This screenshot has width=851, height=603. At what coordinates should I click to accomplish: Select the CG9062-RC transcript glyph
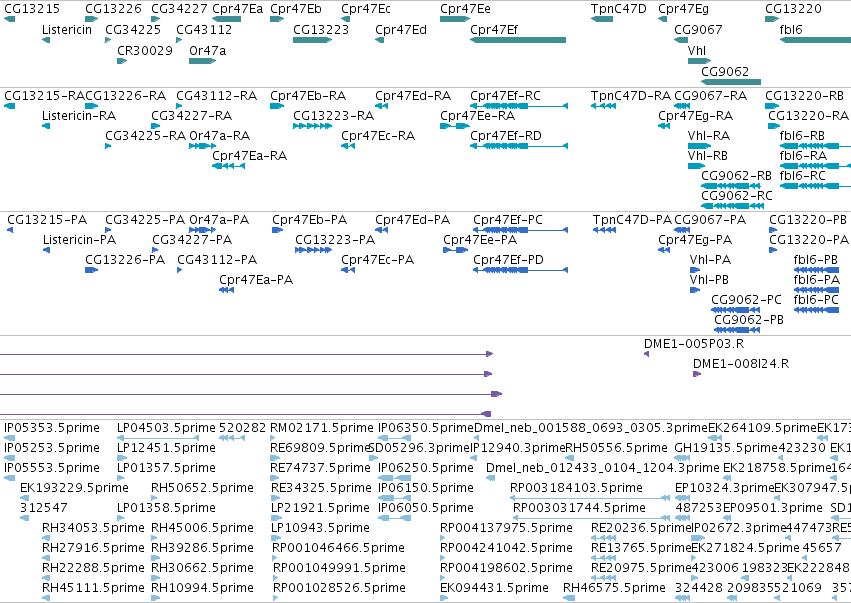[733, 206]
